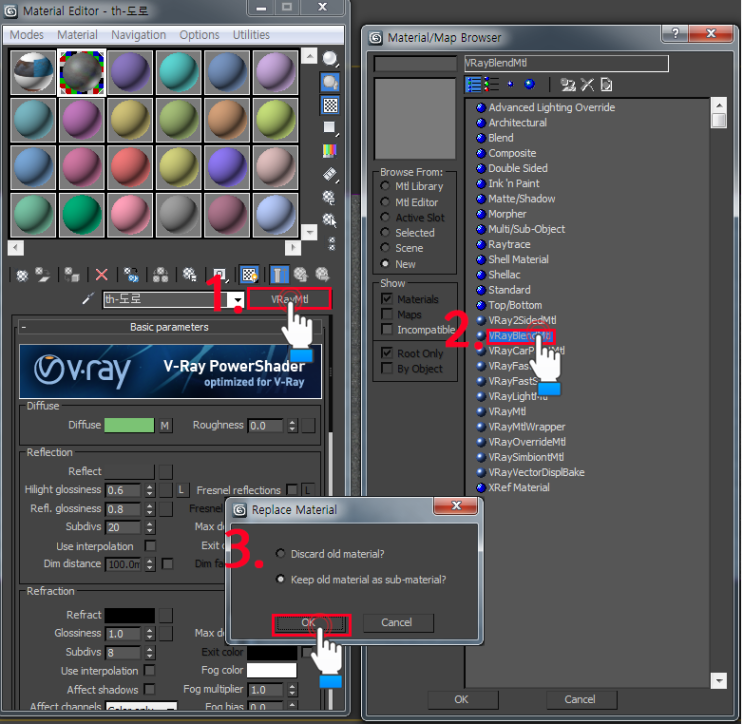743x724 pixels.
Task: Select the Scene radio button
Action: [385, 247]
